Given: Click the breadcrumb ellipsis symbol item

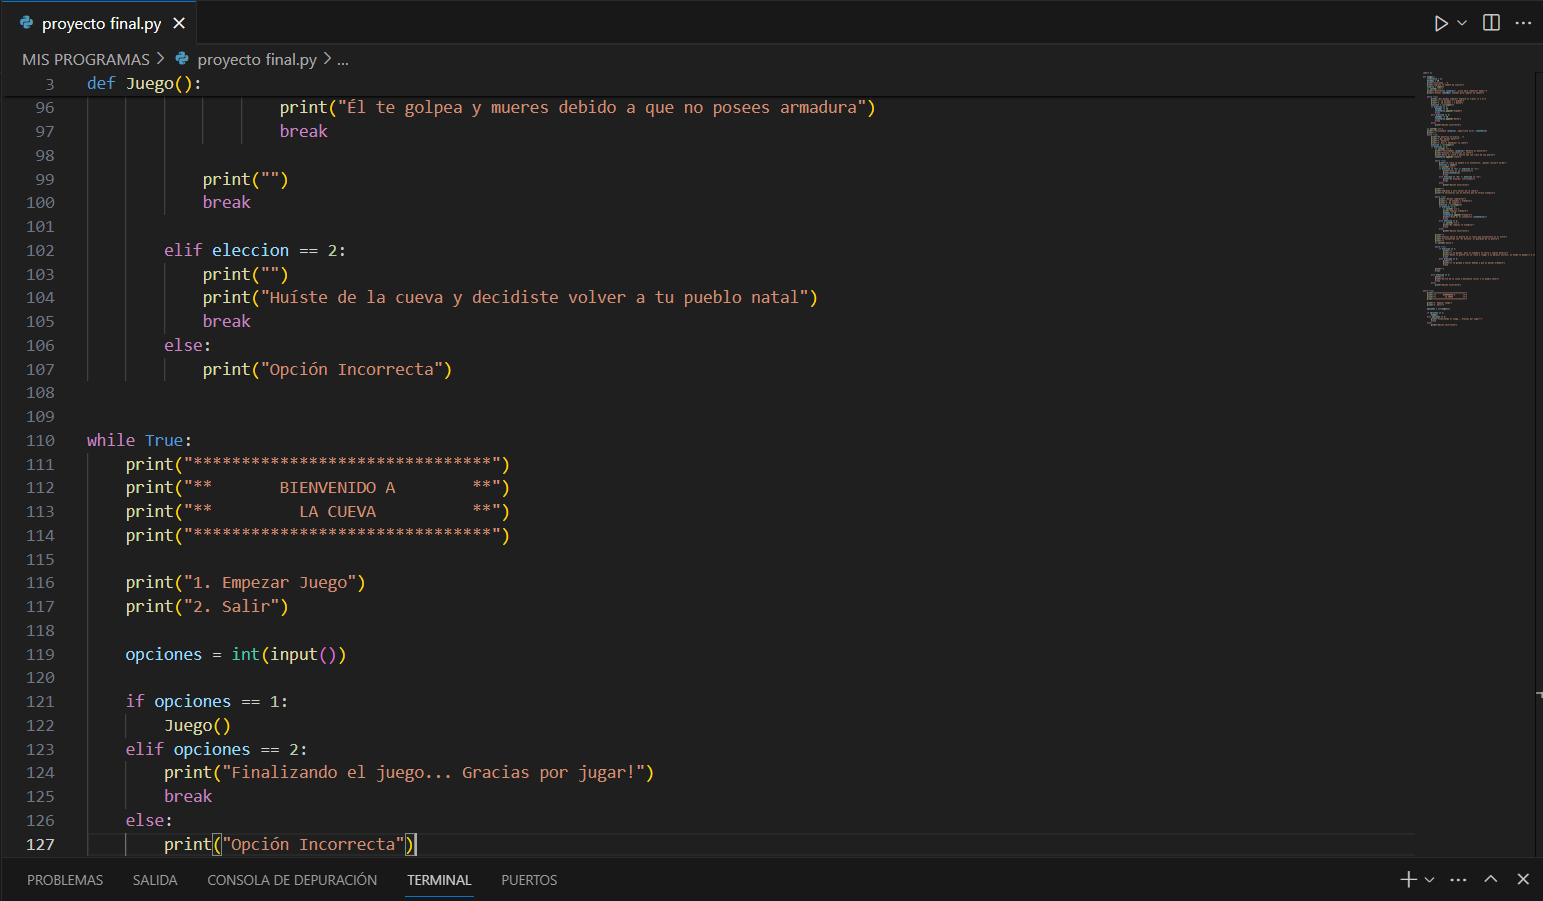Looking at the screenshot, I should pos(343,59).
